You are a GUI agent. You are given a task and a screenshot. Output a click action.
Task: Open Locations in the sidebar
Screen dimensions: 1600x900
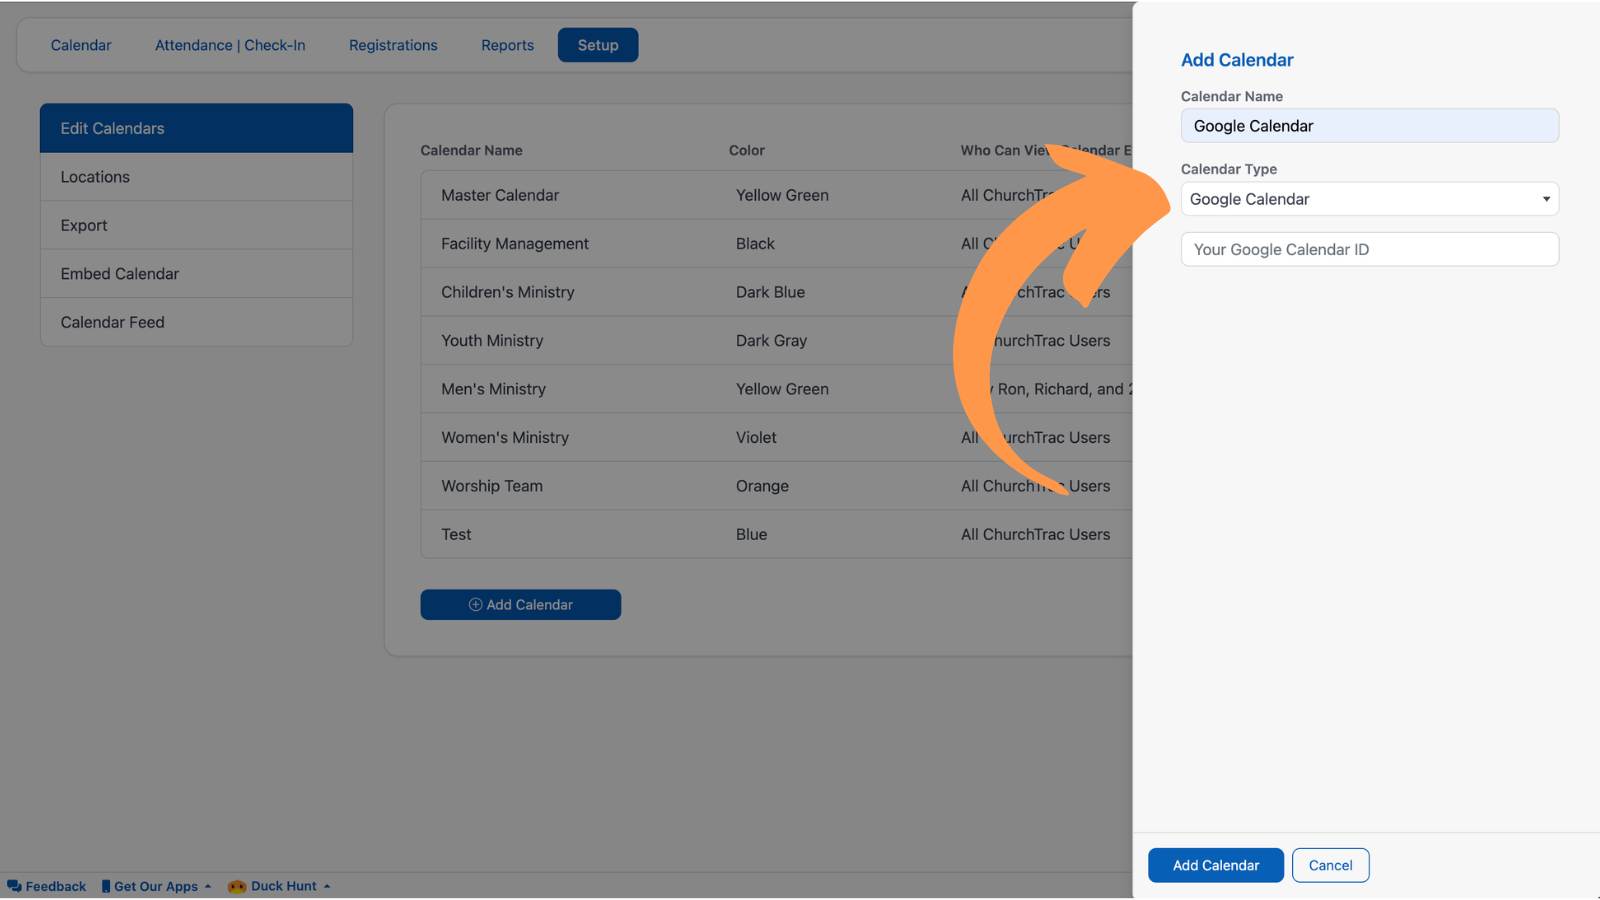click(x=196, y=177)
